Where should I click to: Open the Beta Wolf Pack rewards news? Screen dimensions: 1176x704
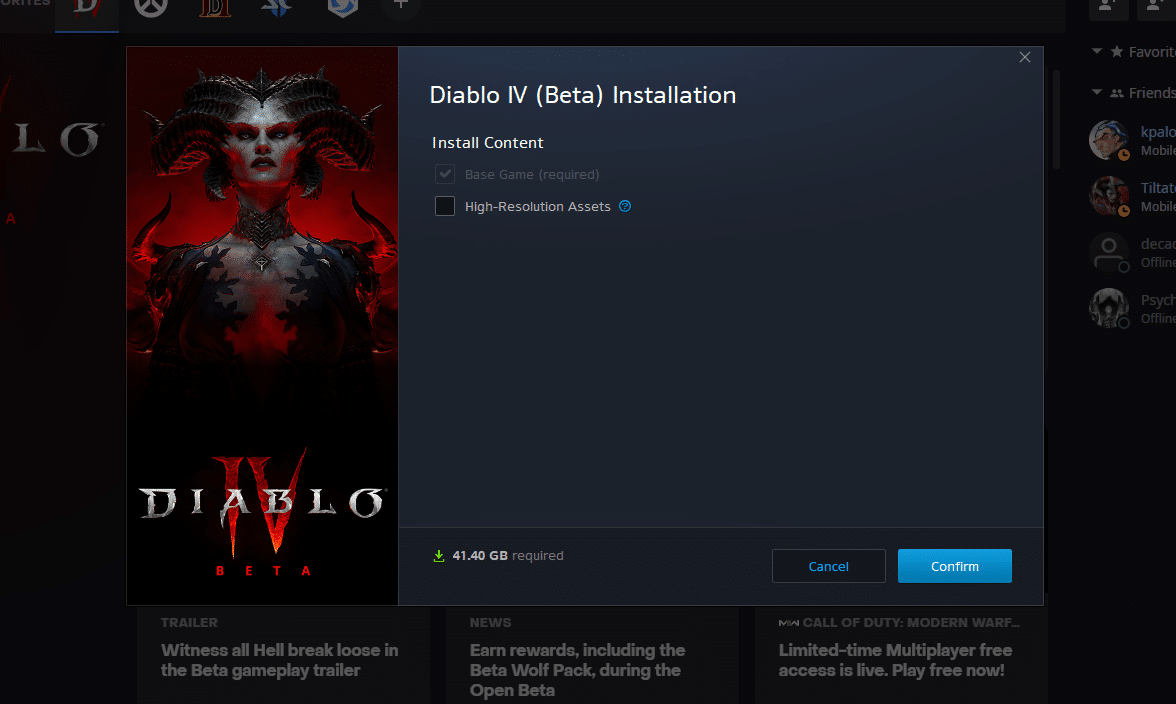pyautogui.click(x=577, y=669)
